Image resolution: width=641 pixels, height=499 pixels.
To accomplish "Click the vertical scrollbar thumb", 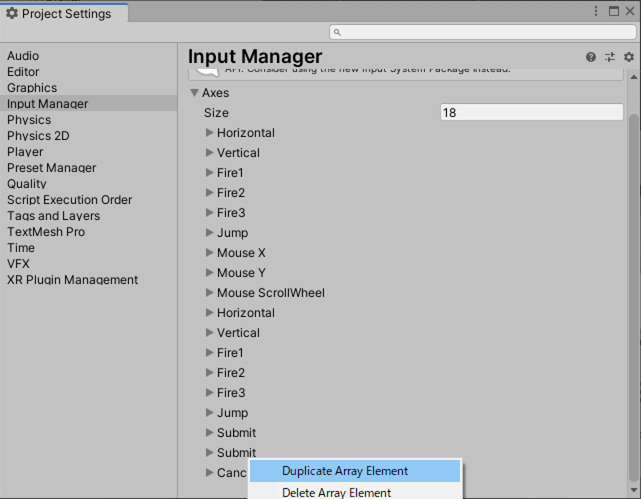I will point(634,298).
